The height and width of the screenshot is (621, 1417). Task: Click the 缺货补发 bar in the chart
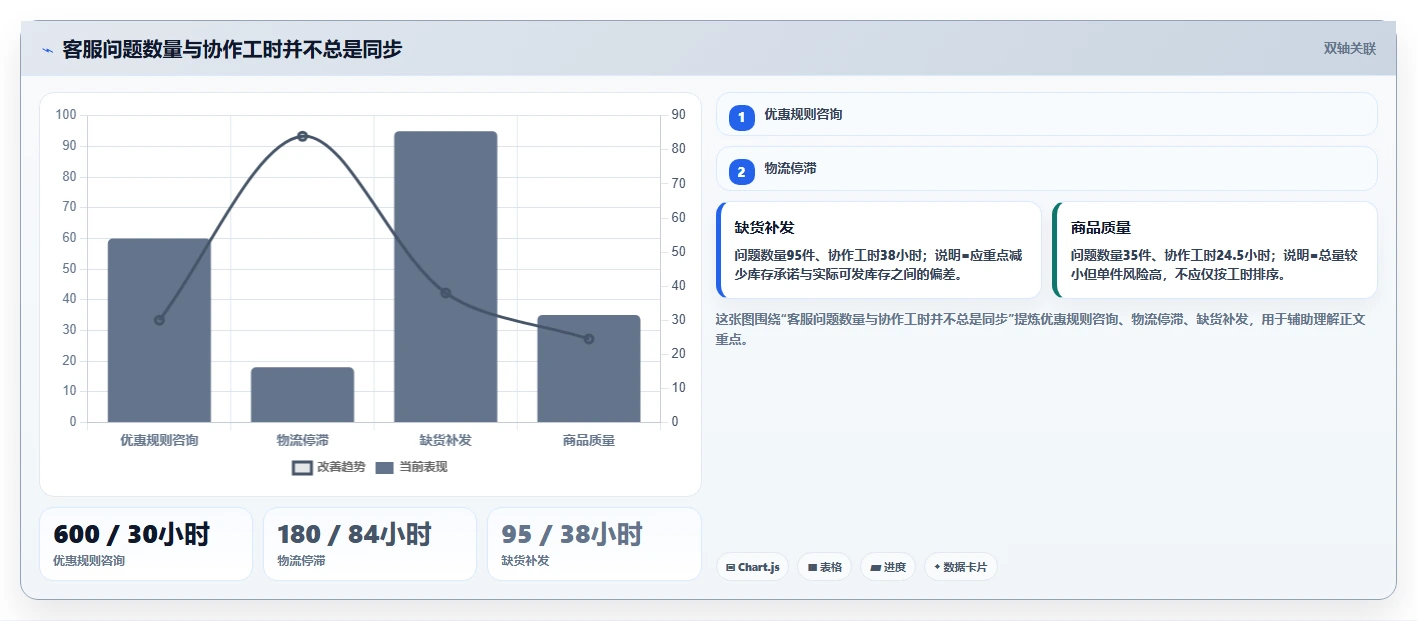coord(446,276)
